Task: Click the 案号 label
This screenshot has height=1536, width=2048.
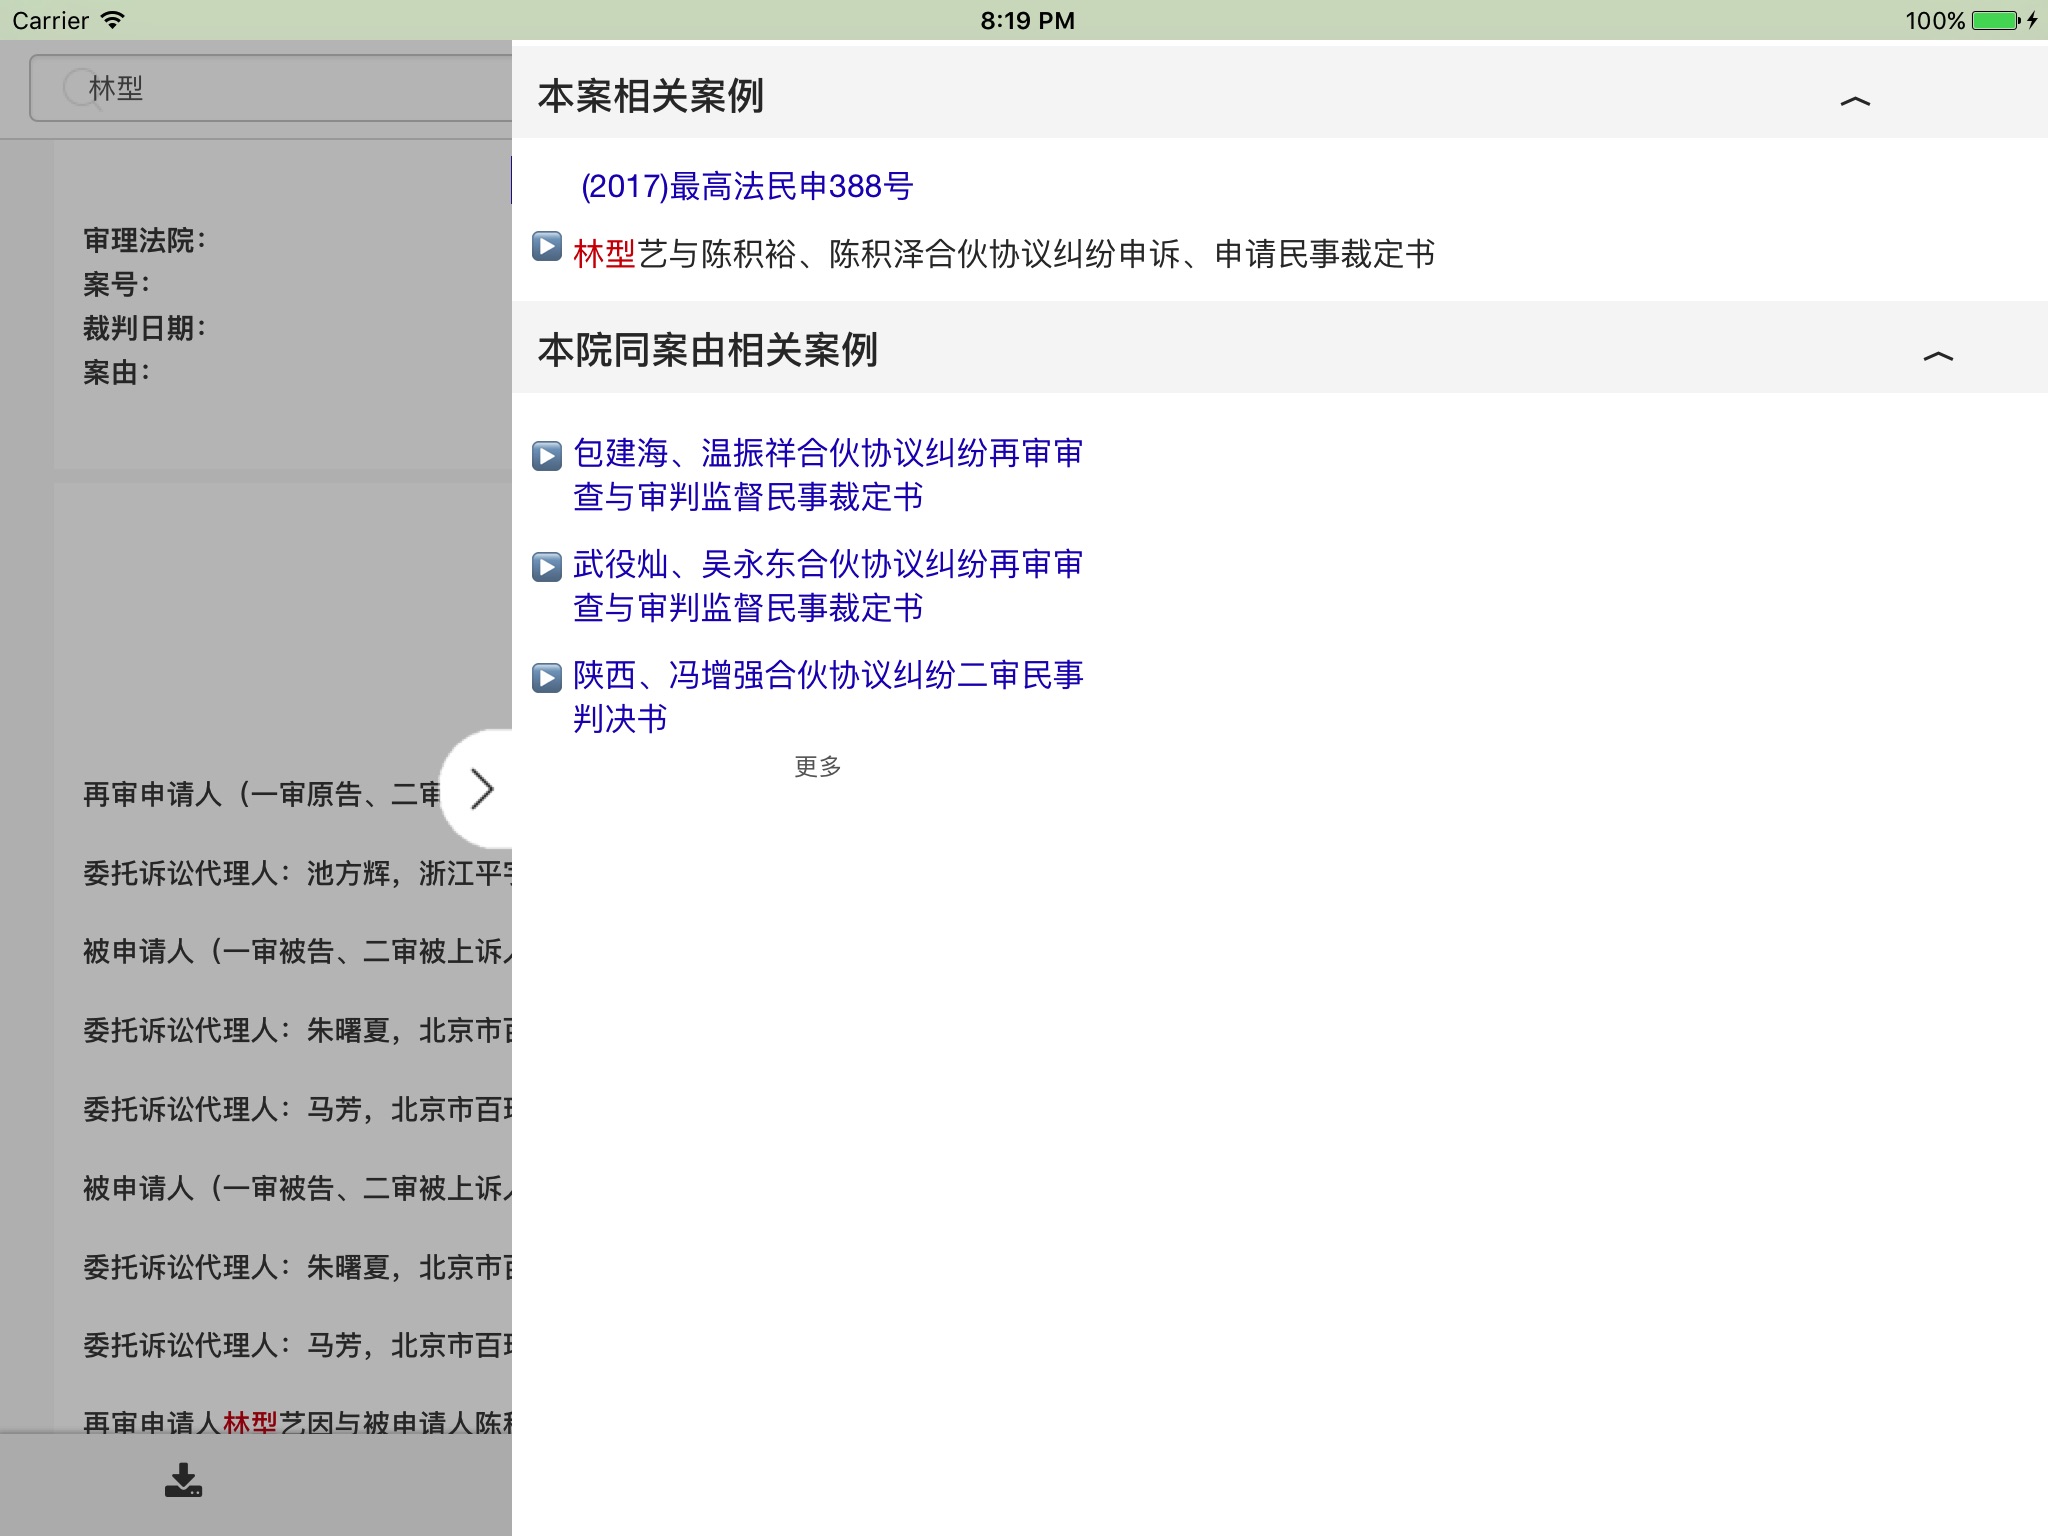Action: tap(116, 284)
